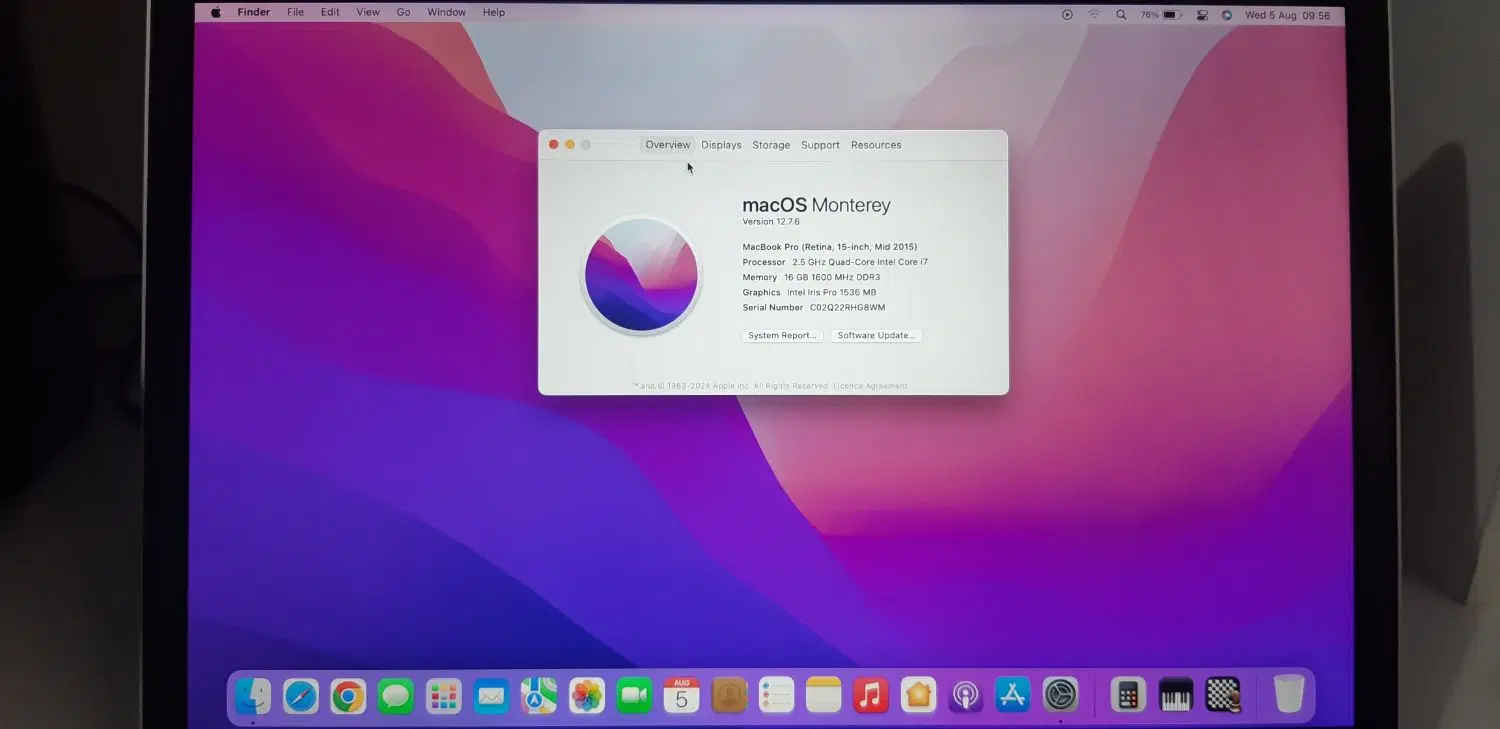The width and height of the screenshot is (1500, 729).
Task: Start FaceTime from the Dock
Action: point(634,695)
